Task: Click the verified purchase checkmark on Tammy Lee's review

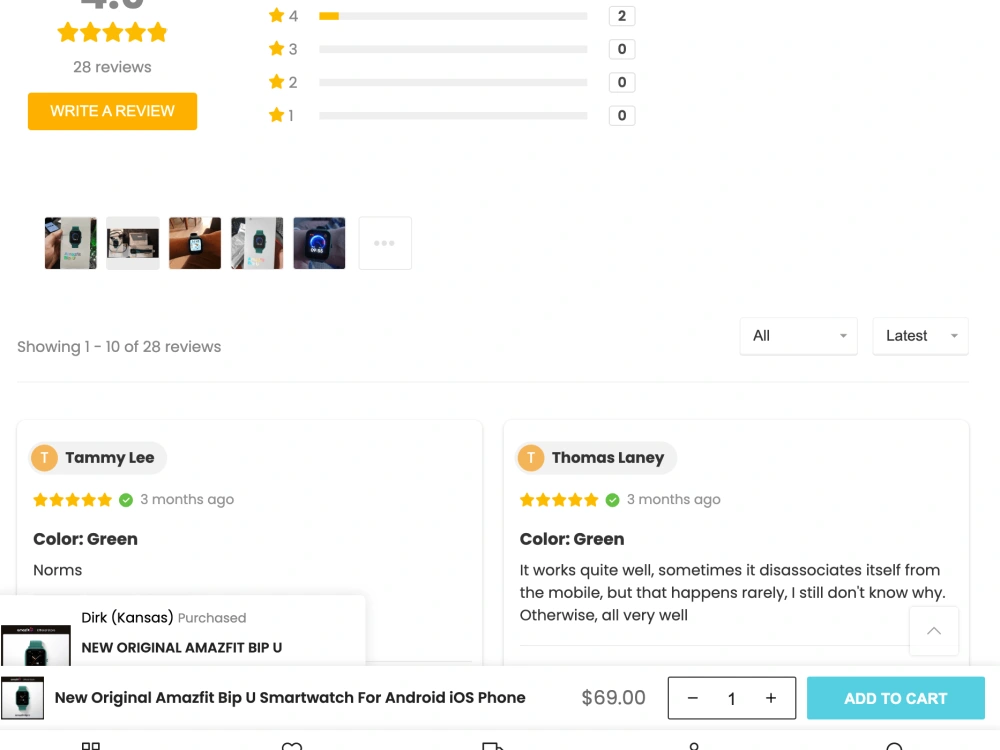Action: (x=126, y=499)
